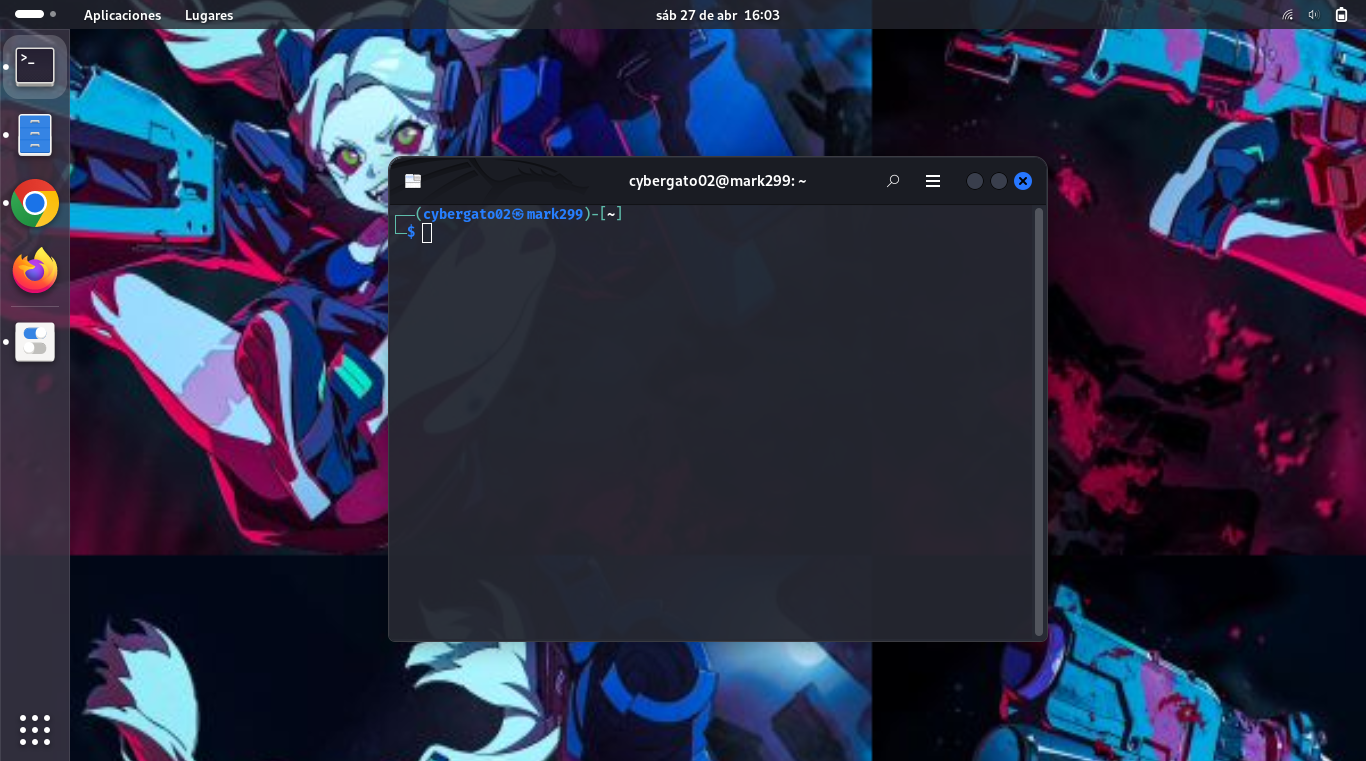The height and width of the screenshot is (761, 1366).
Task: Click the battery icon in the top bar
Action: pos(1341,15)
